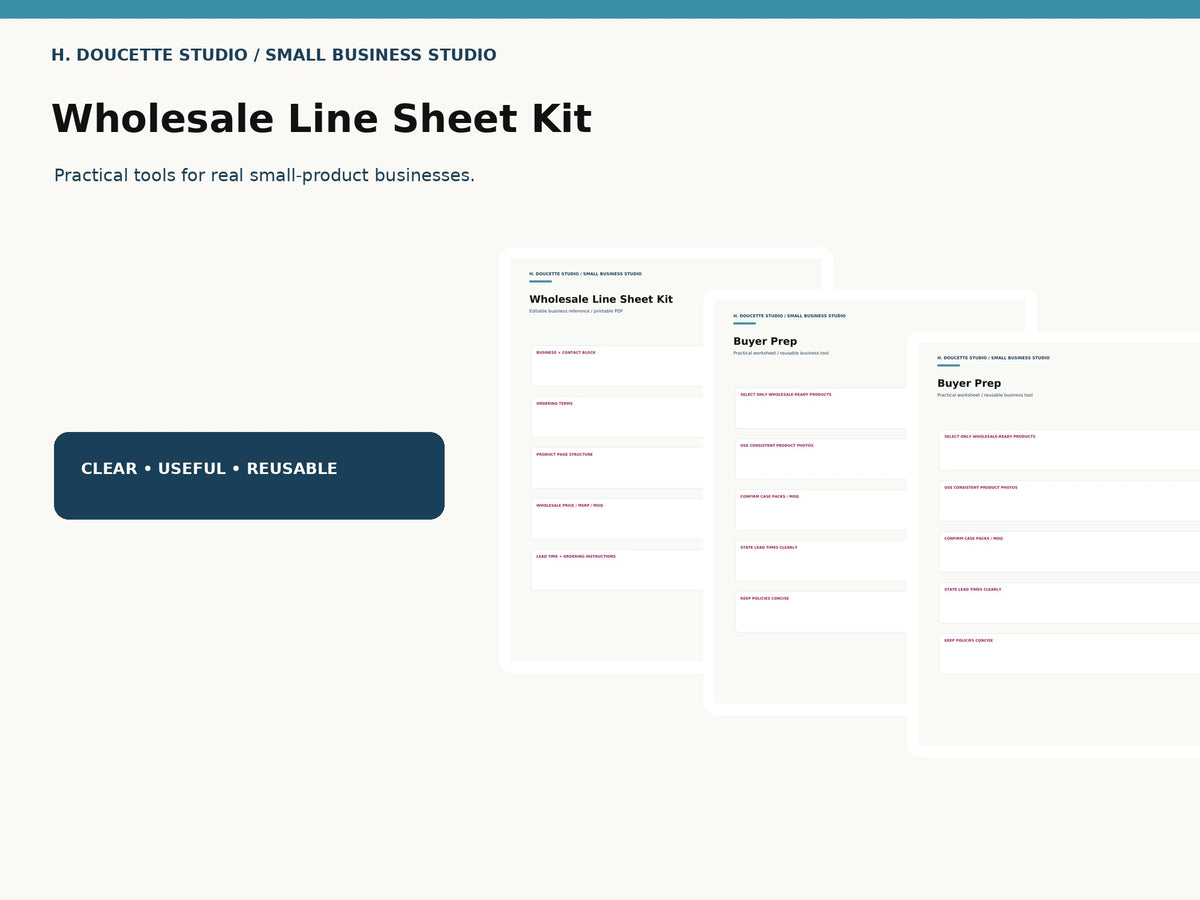Click the "Buyer Prep" title on the middle page
This screenshot has height=900, width=1200.
coord(765,341)
